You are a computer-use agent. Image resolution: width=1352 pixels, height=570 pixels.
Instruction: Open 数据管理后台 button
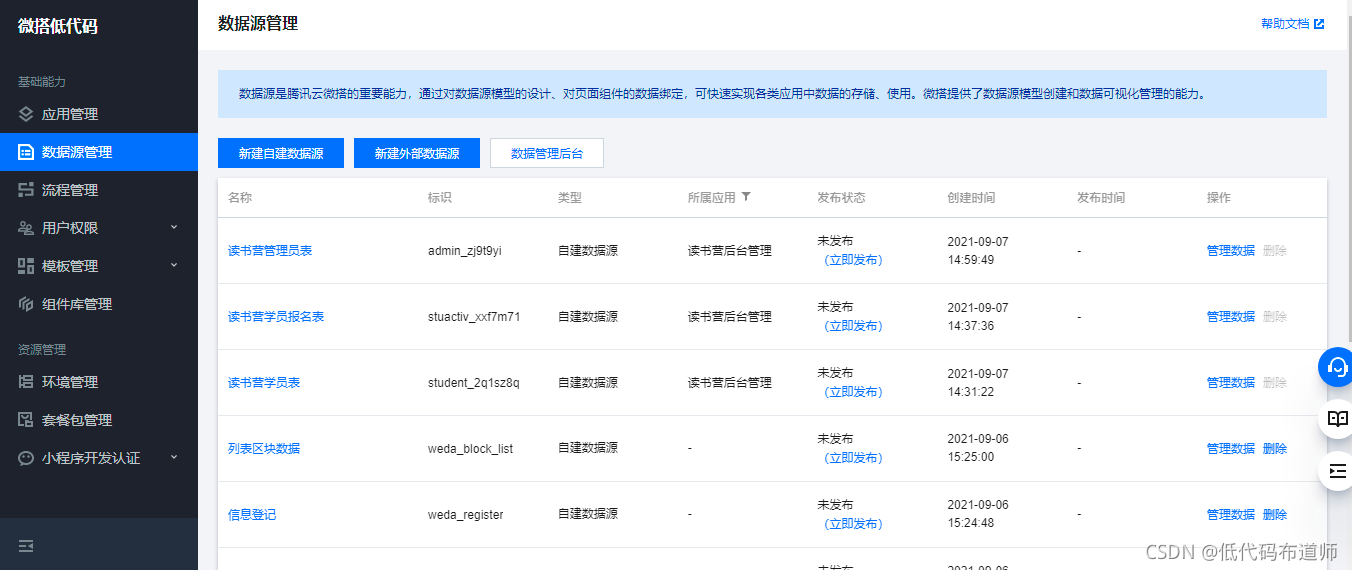[547, 153]
